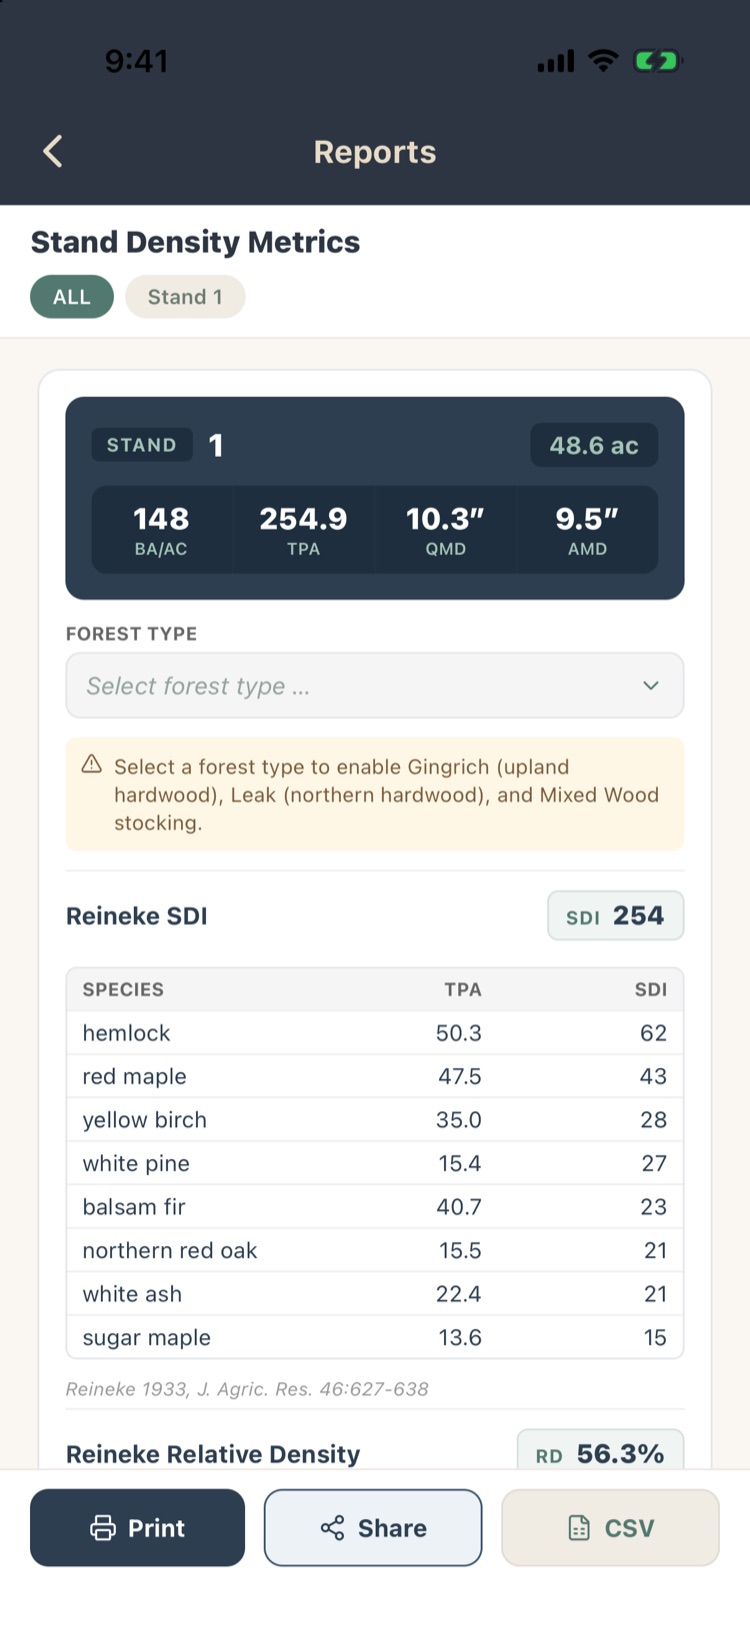Viewport: 750px width, 1630px height.
Task: Tap white ash's TPA value 22.4
Action: click(x=459, y=1294)
